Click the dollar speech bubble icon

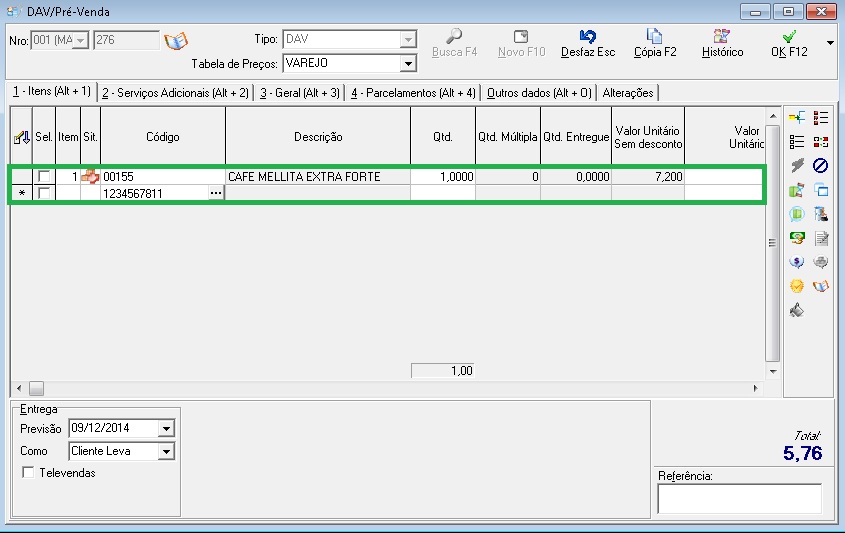796,262
